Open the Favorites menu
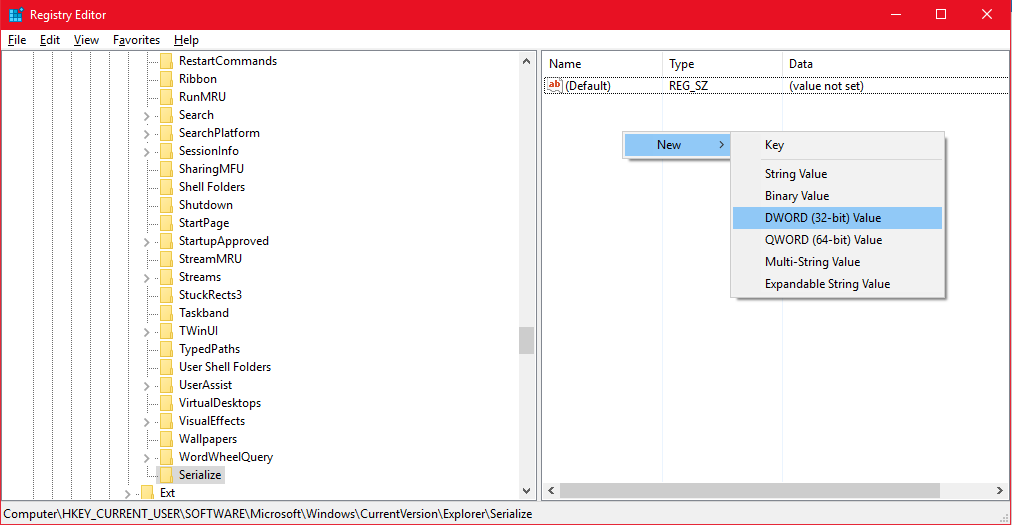Screen dimensions: 1012x525 coord(136,40)
